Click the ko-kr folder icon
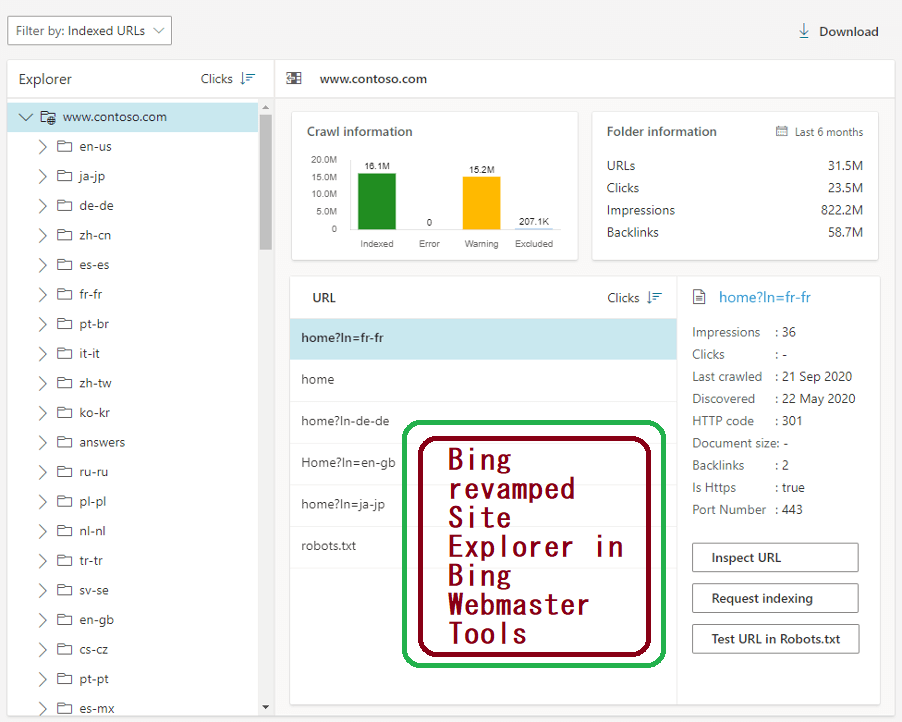 point(64,412)
